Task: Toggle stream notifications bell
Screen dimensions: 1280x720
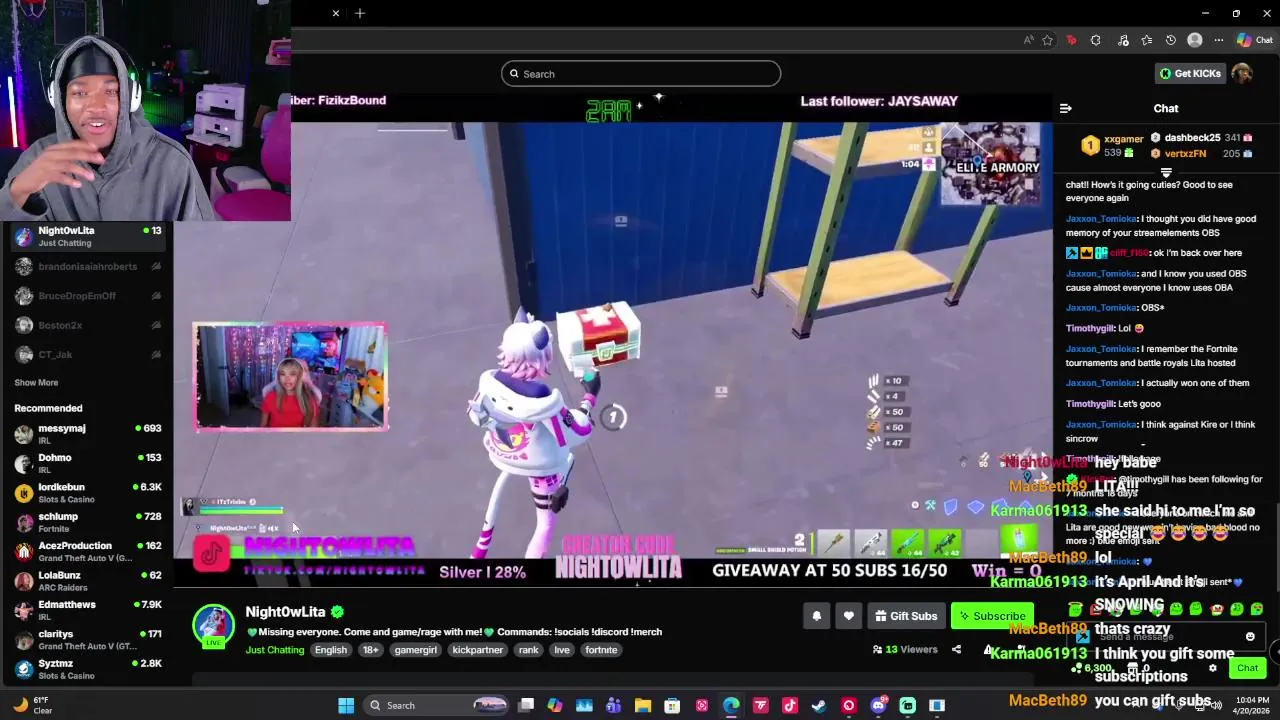Action: [x=816, y=616]
